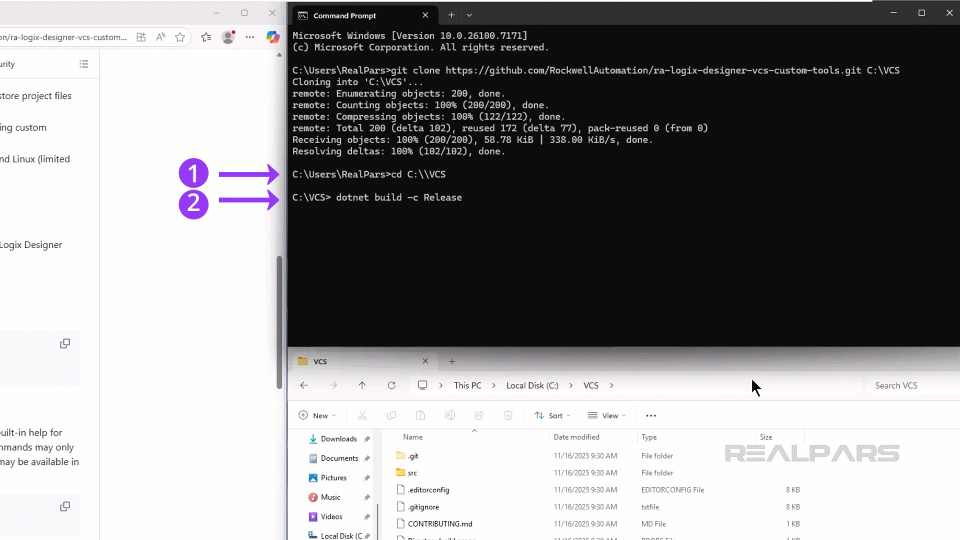960x540 pixels.
Task: Click the Search VCS field
Action: (x=912, y=385)
